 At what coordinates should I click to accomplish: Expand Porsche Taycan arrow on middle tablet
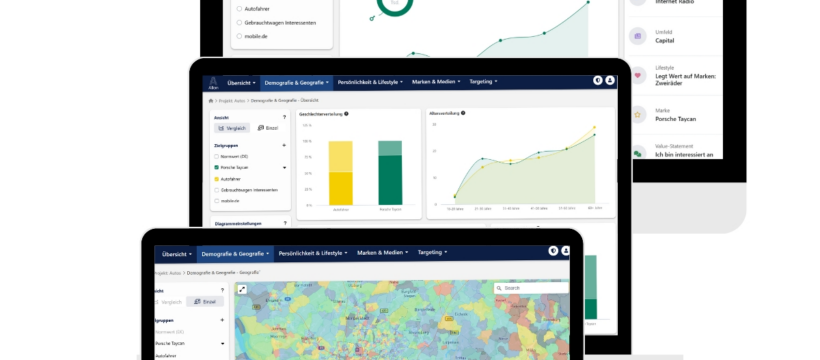(x=284, y=168)
